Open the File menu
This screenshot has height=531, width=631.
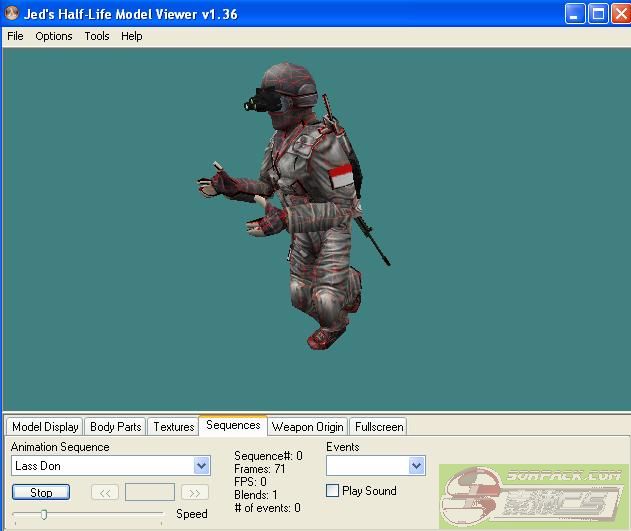pos(15,36)
